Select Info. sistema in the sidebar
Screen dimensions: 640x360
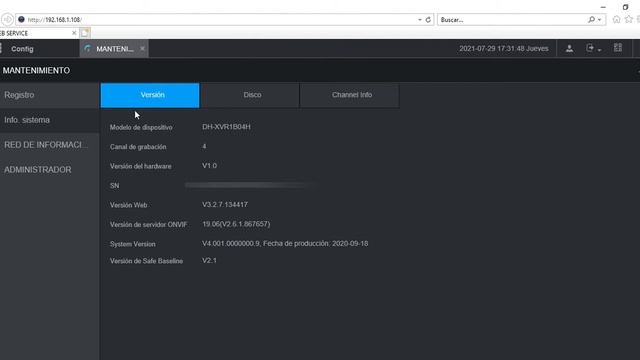coord(49,120)
